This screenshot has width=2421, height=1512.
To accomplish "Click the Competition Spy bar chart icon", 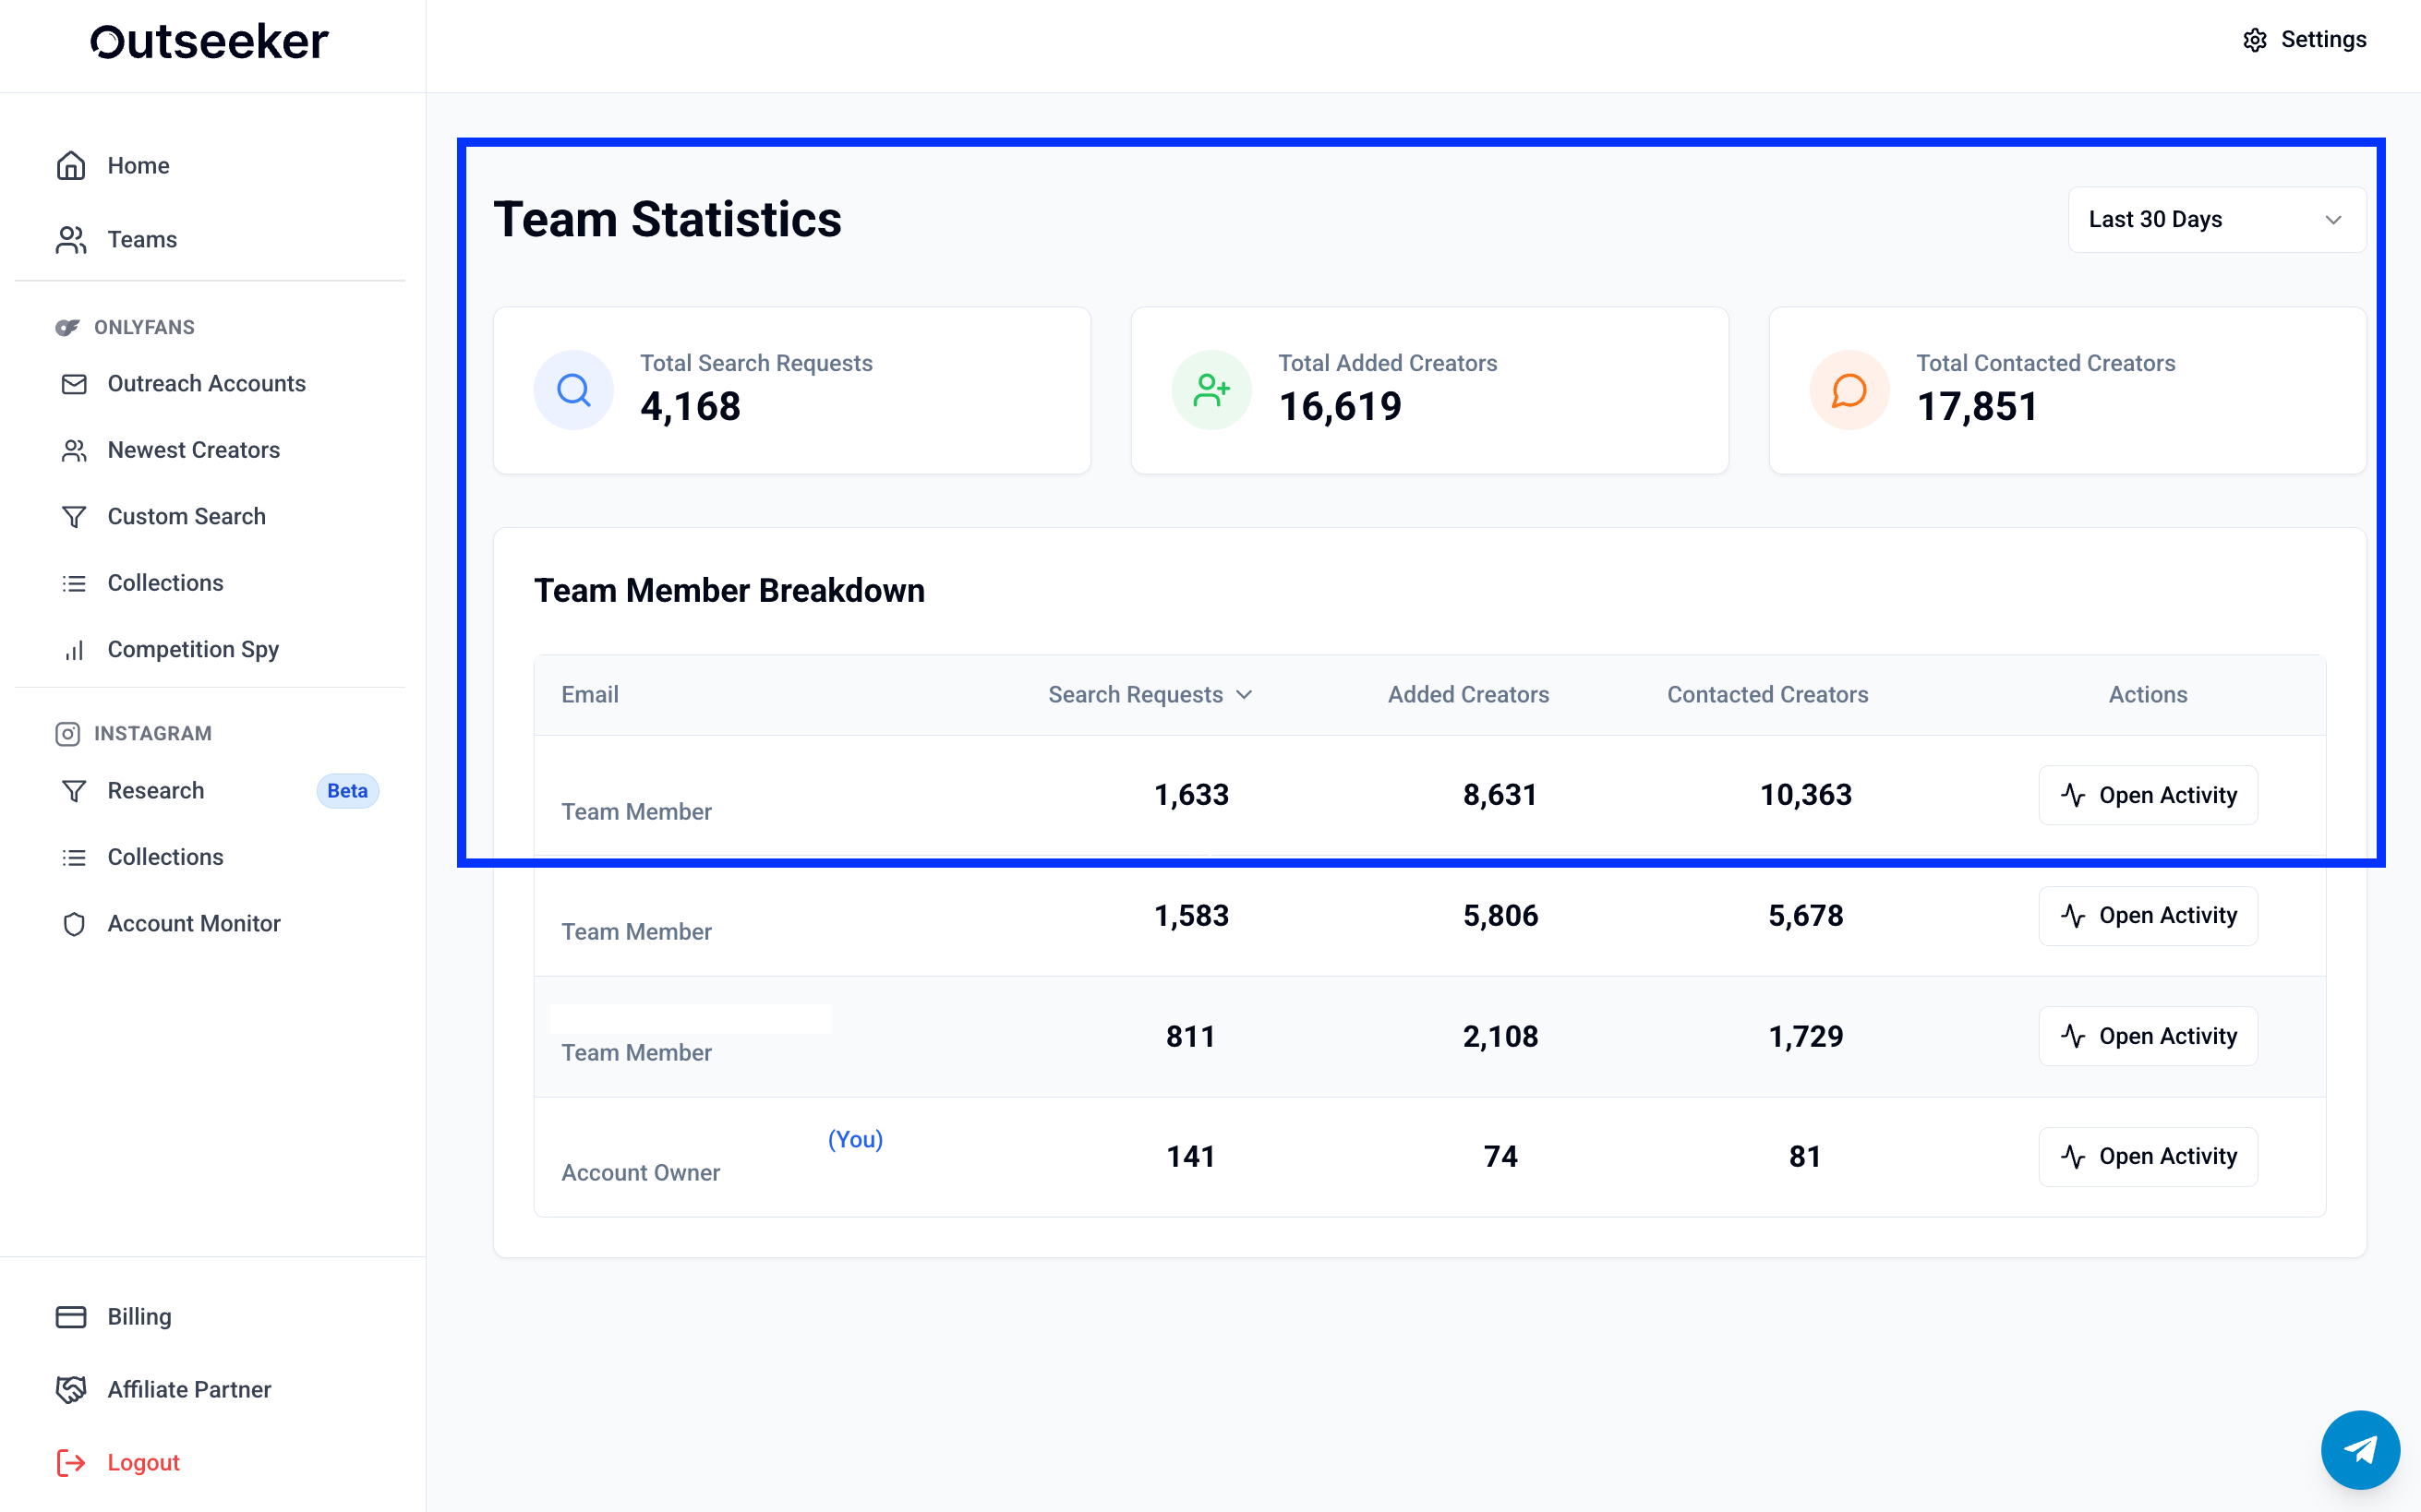I will pyautogui.click(x=74, y=650).
